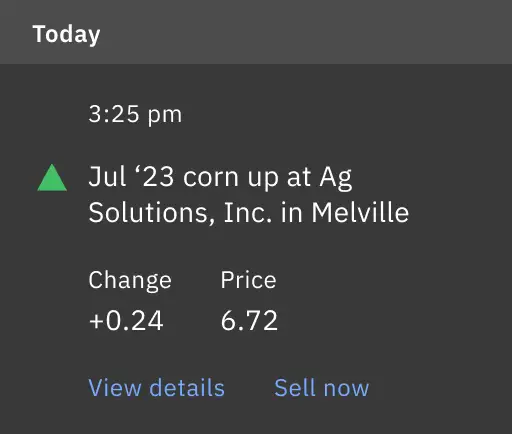Click the word up in the headline

tap(263, 180)
